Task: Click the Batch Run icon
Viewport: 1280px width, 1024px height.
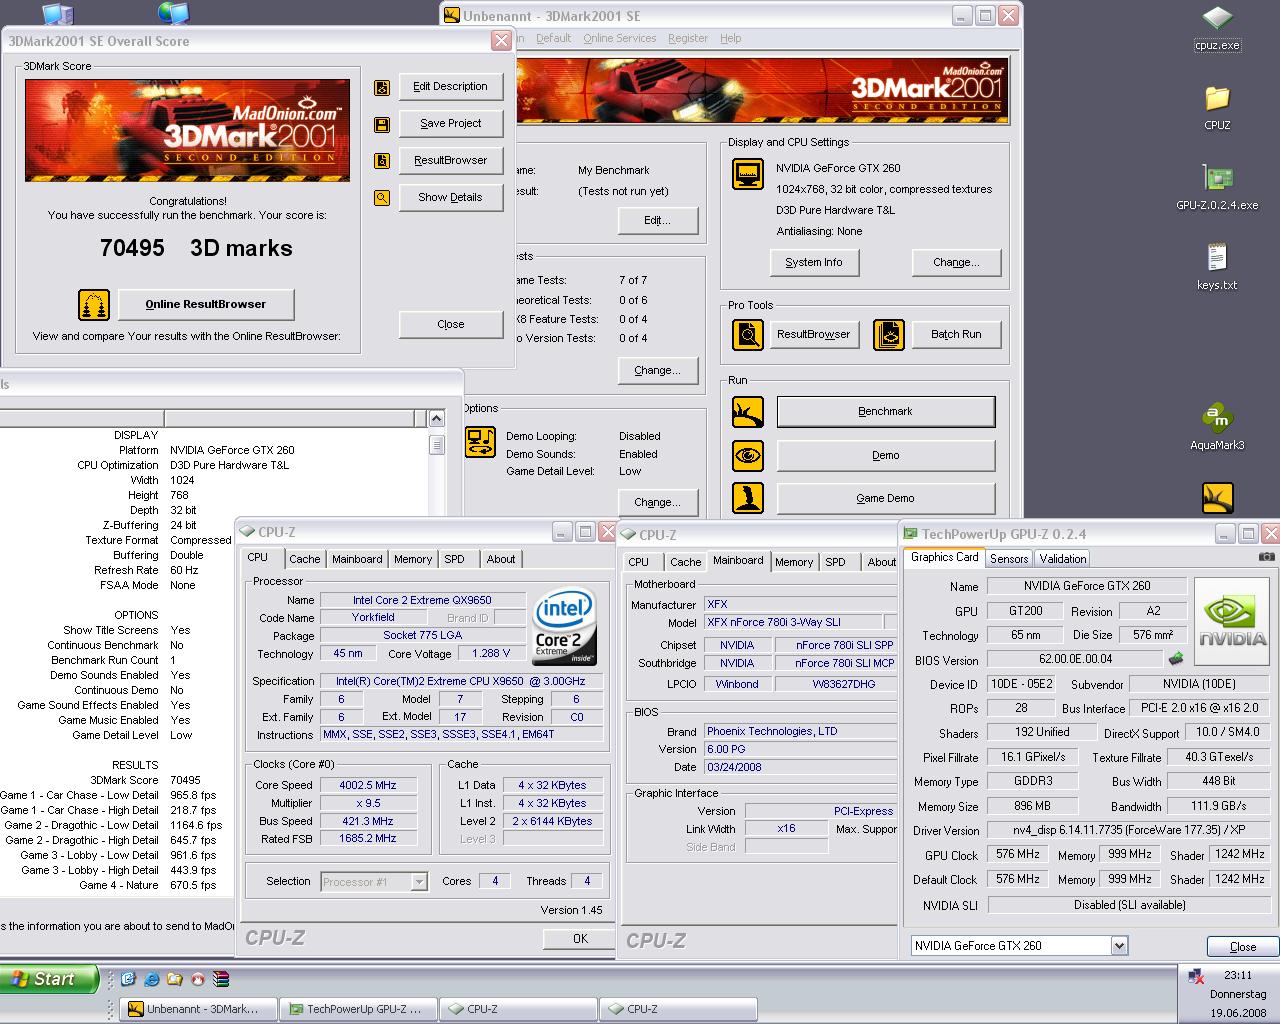Action: pyautogui.click(x=889, y=335)
